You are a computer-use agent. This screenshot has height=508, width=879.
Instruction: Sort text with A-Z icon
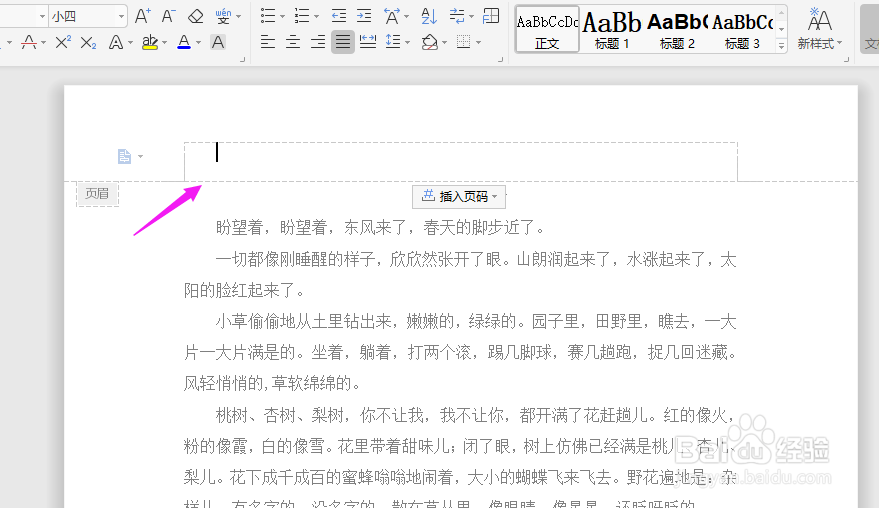click(429, 16)
